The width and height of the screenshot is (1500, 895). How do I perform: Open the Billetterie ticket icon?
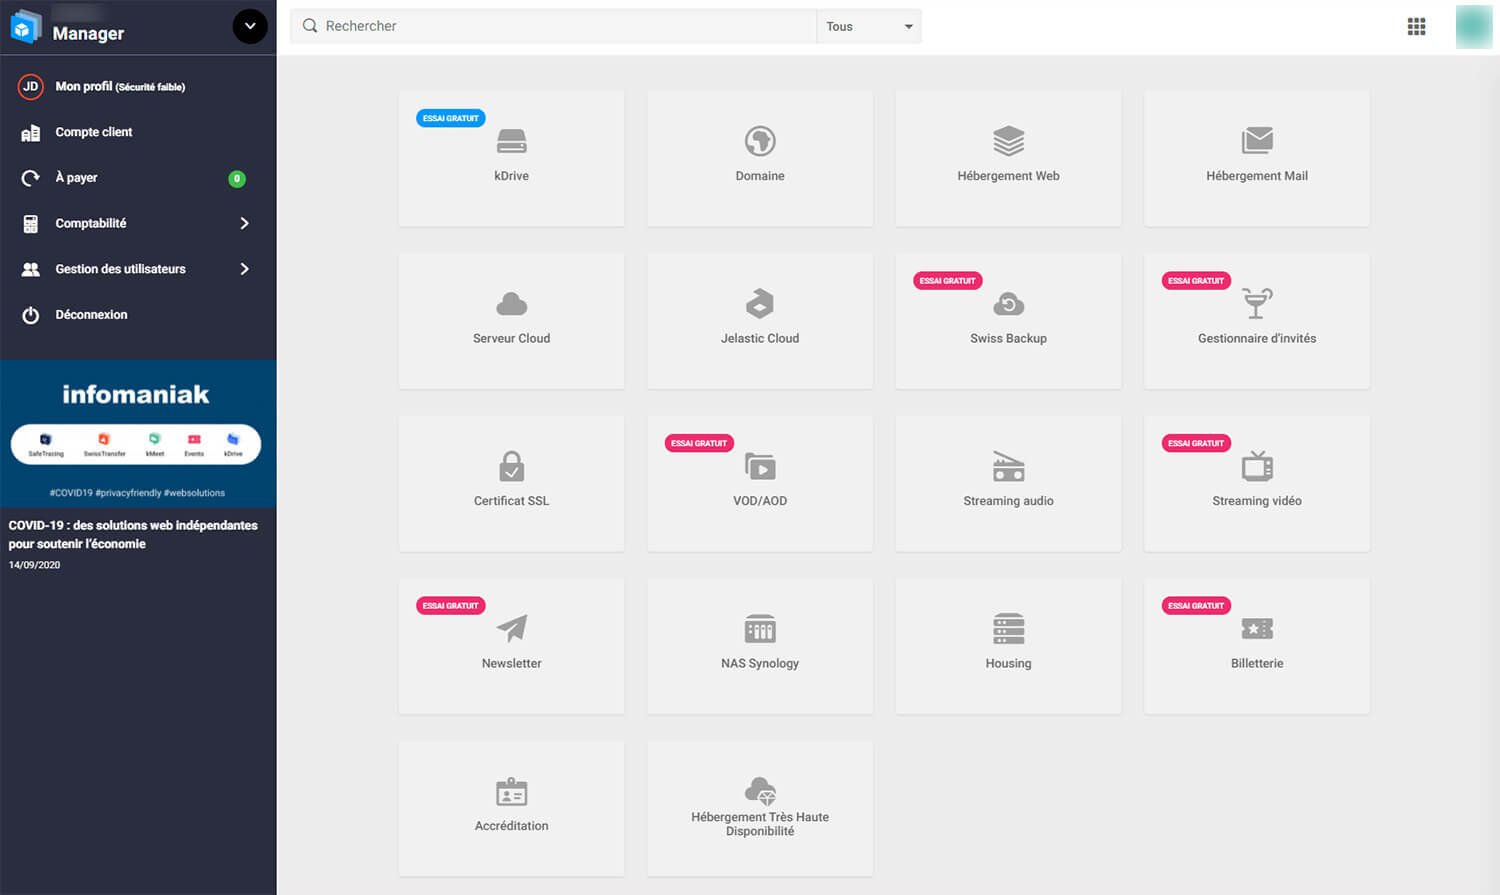(1257, 629)
